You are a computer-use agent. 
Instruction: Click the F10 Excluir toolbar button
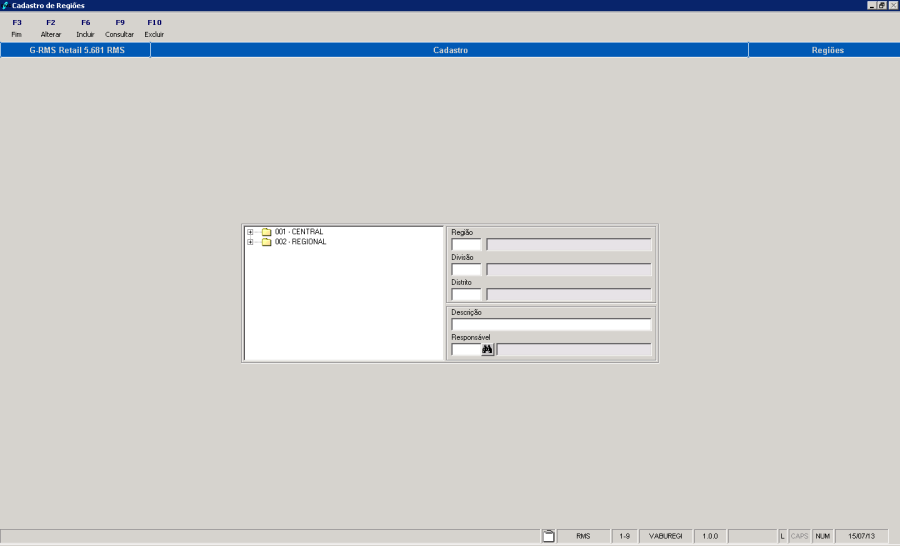pos(154,28)
